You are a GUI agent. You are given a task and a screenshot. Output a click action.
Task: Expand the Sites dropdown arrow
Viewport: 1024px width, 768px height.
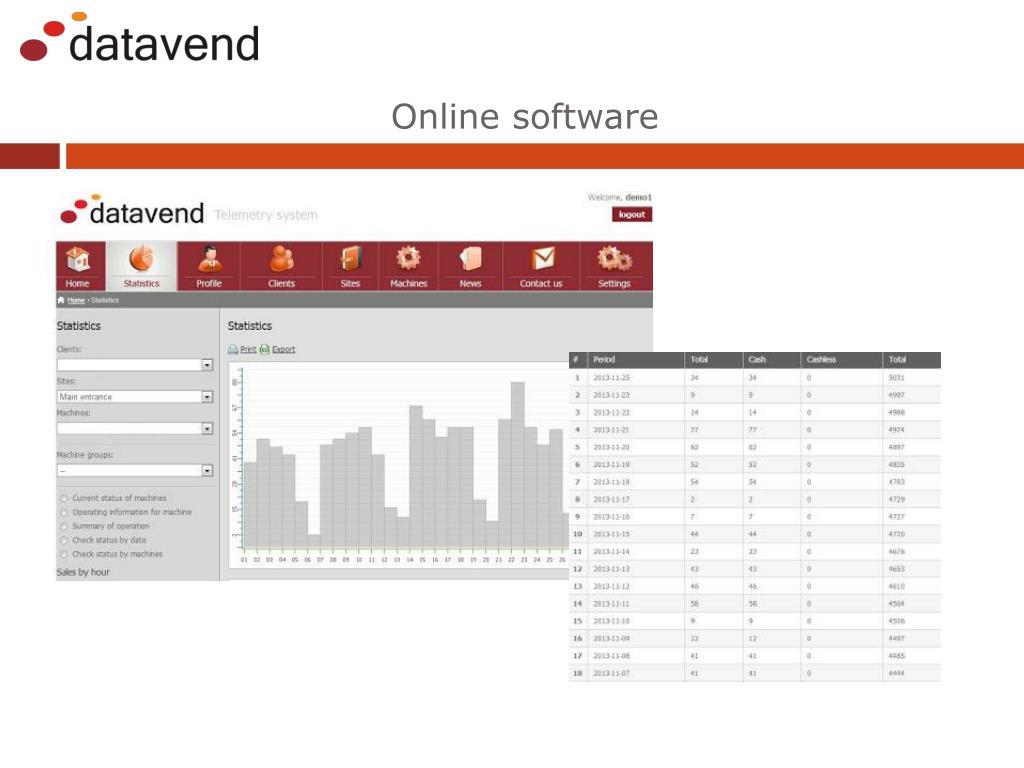(207, 396)
